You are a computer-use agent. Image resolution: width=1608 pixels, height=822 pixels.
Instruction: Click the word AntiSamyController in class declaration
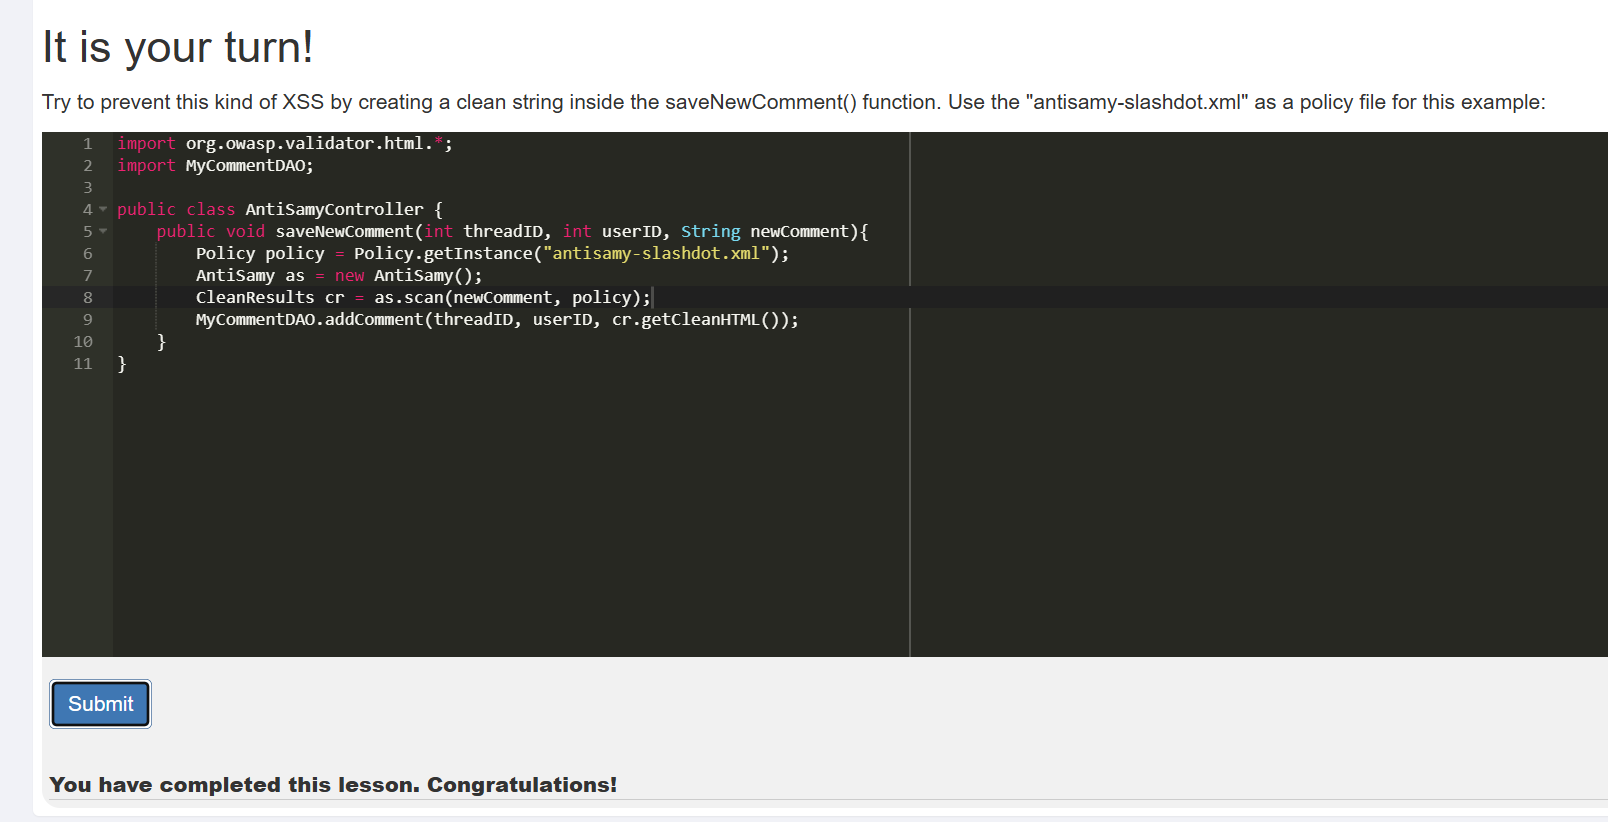click(x=334, y=210)
